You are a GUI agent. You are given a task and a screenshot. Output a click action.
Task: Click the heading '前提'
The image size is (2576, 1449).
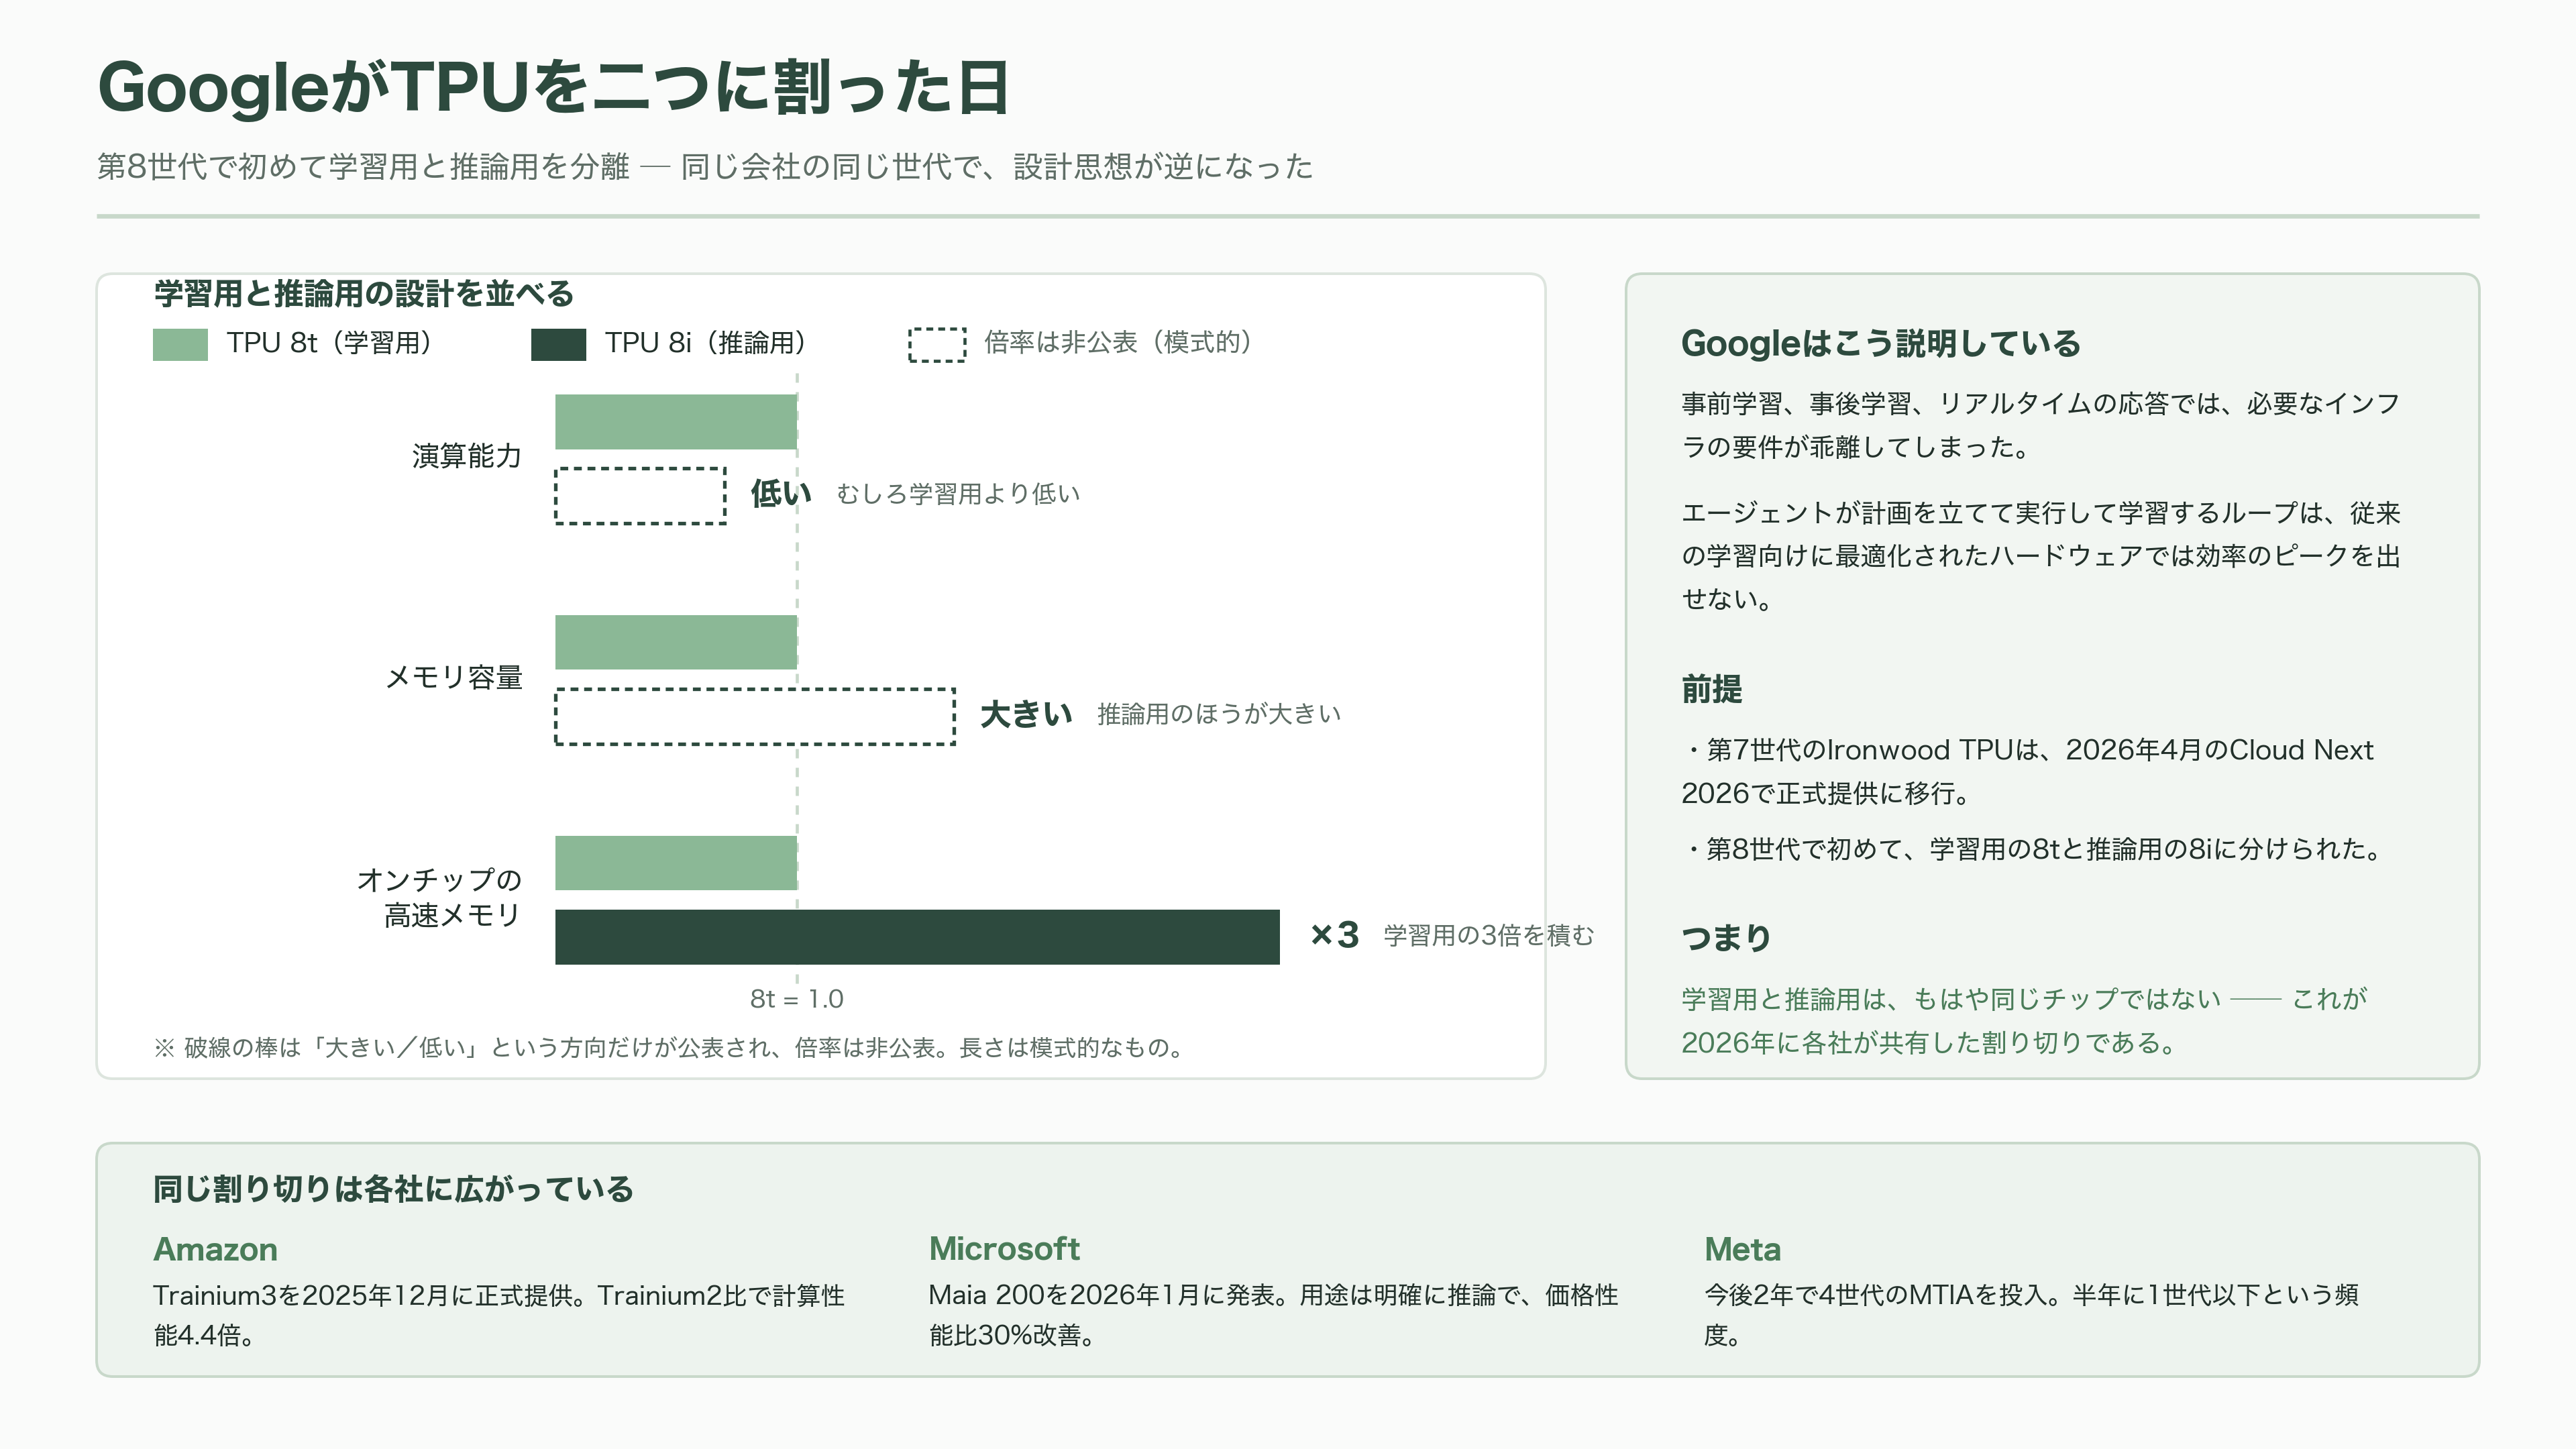click(1711, 689)
